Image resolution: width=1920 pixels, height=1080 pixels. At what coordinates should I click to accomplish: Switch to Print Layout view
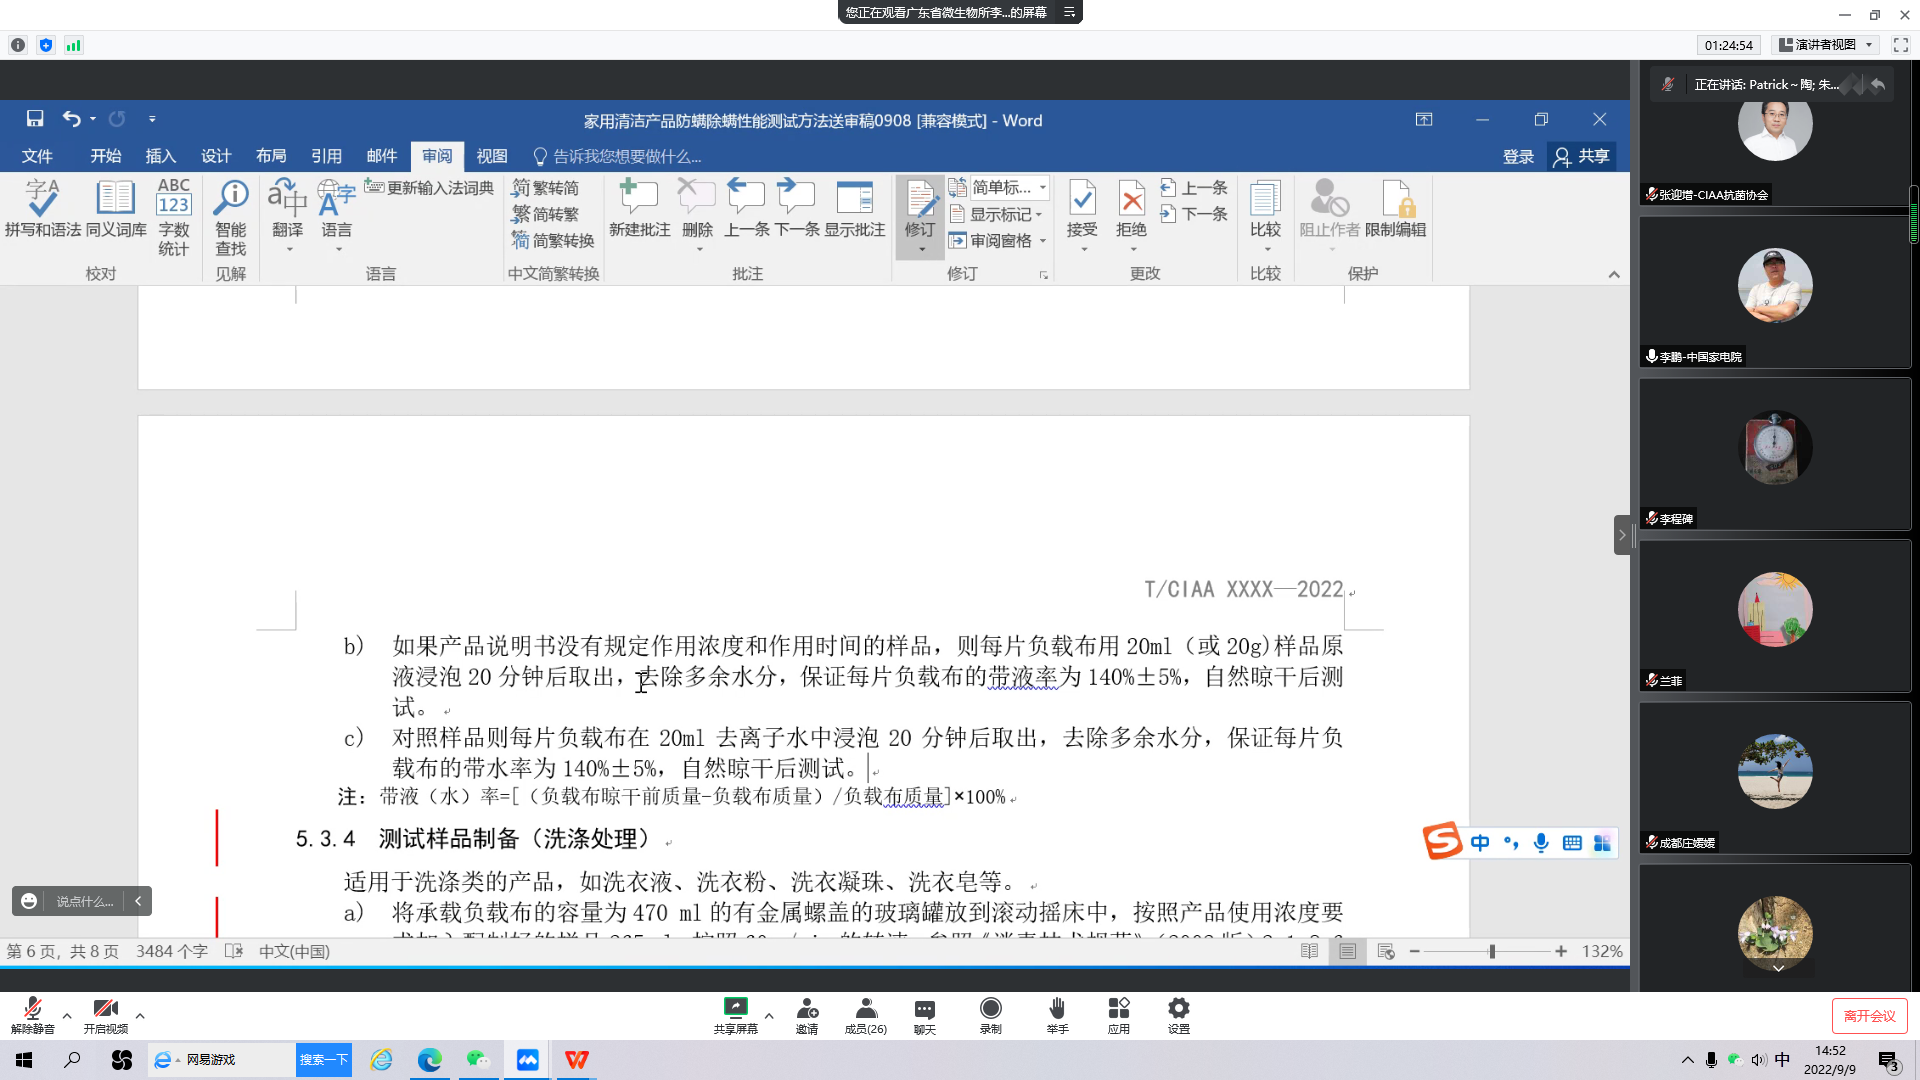1347,951
